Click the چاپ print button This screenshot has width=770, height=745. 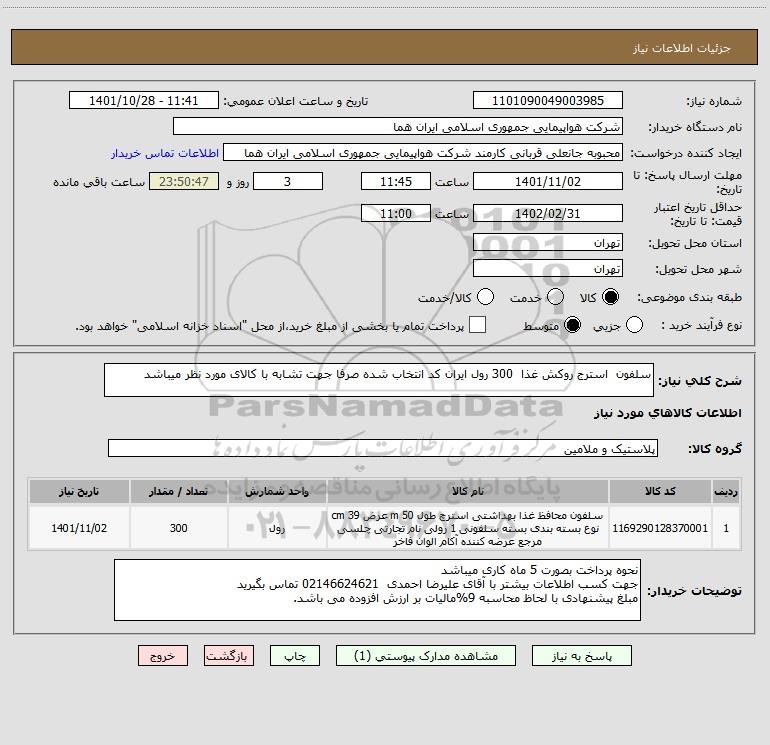click(295, 656)
